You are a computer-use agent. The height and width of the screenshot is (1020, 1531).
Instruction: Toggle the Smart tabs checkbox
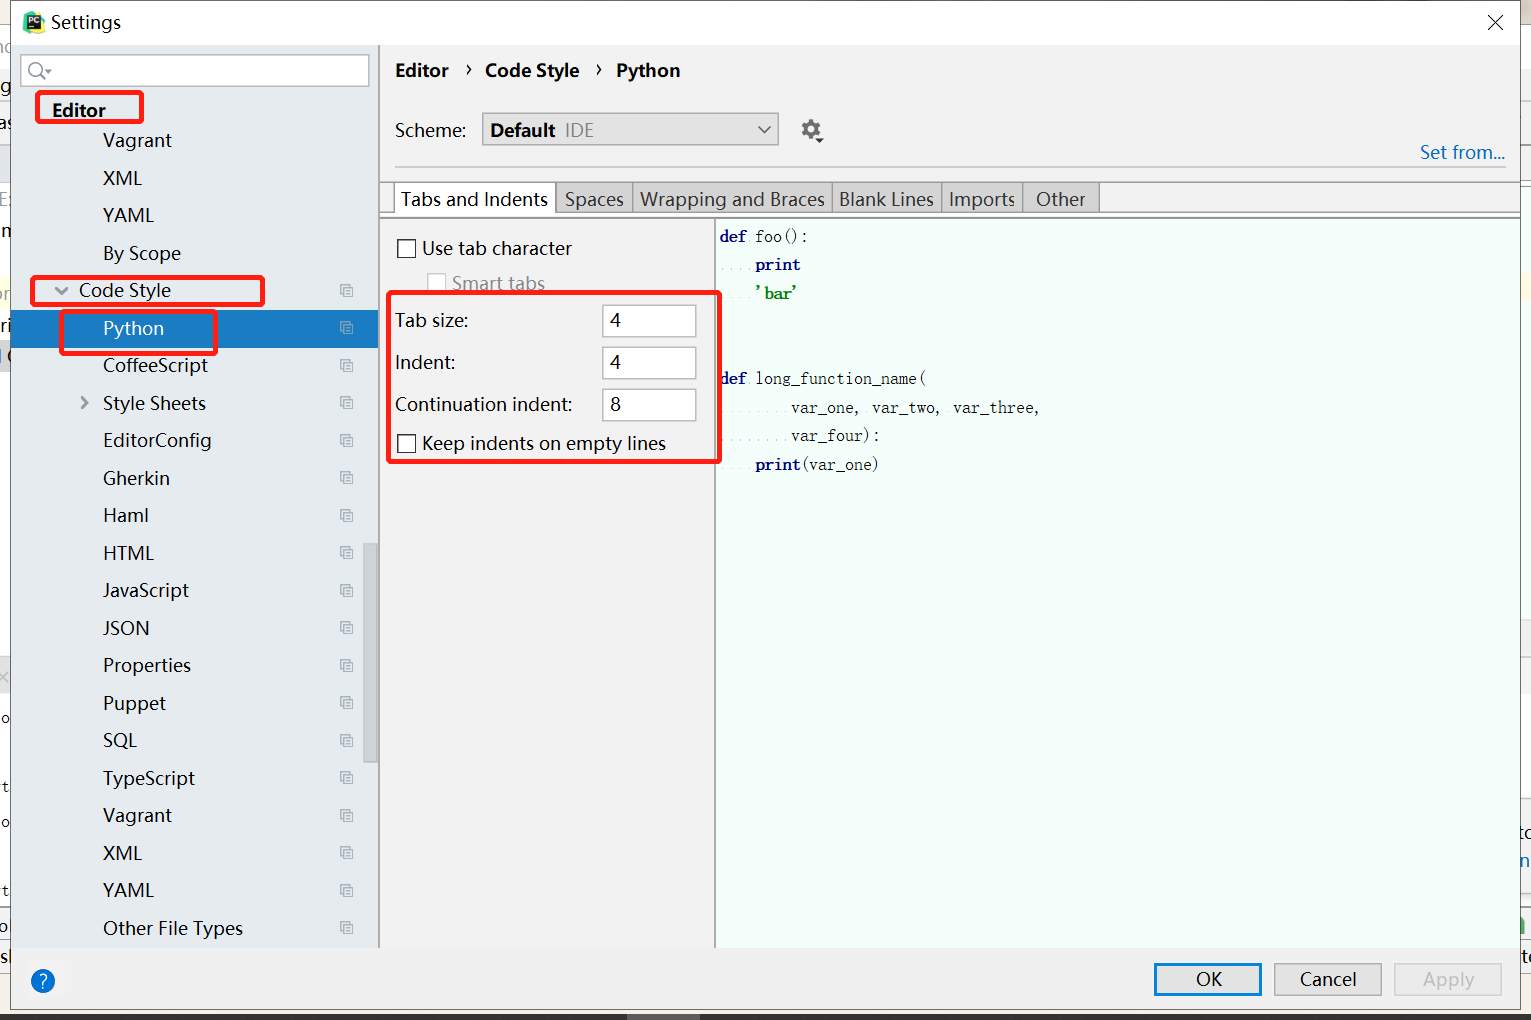tap(437, 283)
